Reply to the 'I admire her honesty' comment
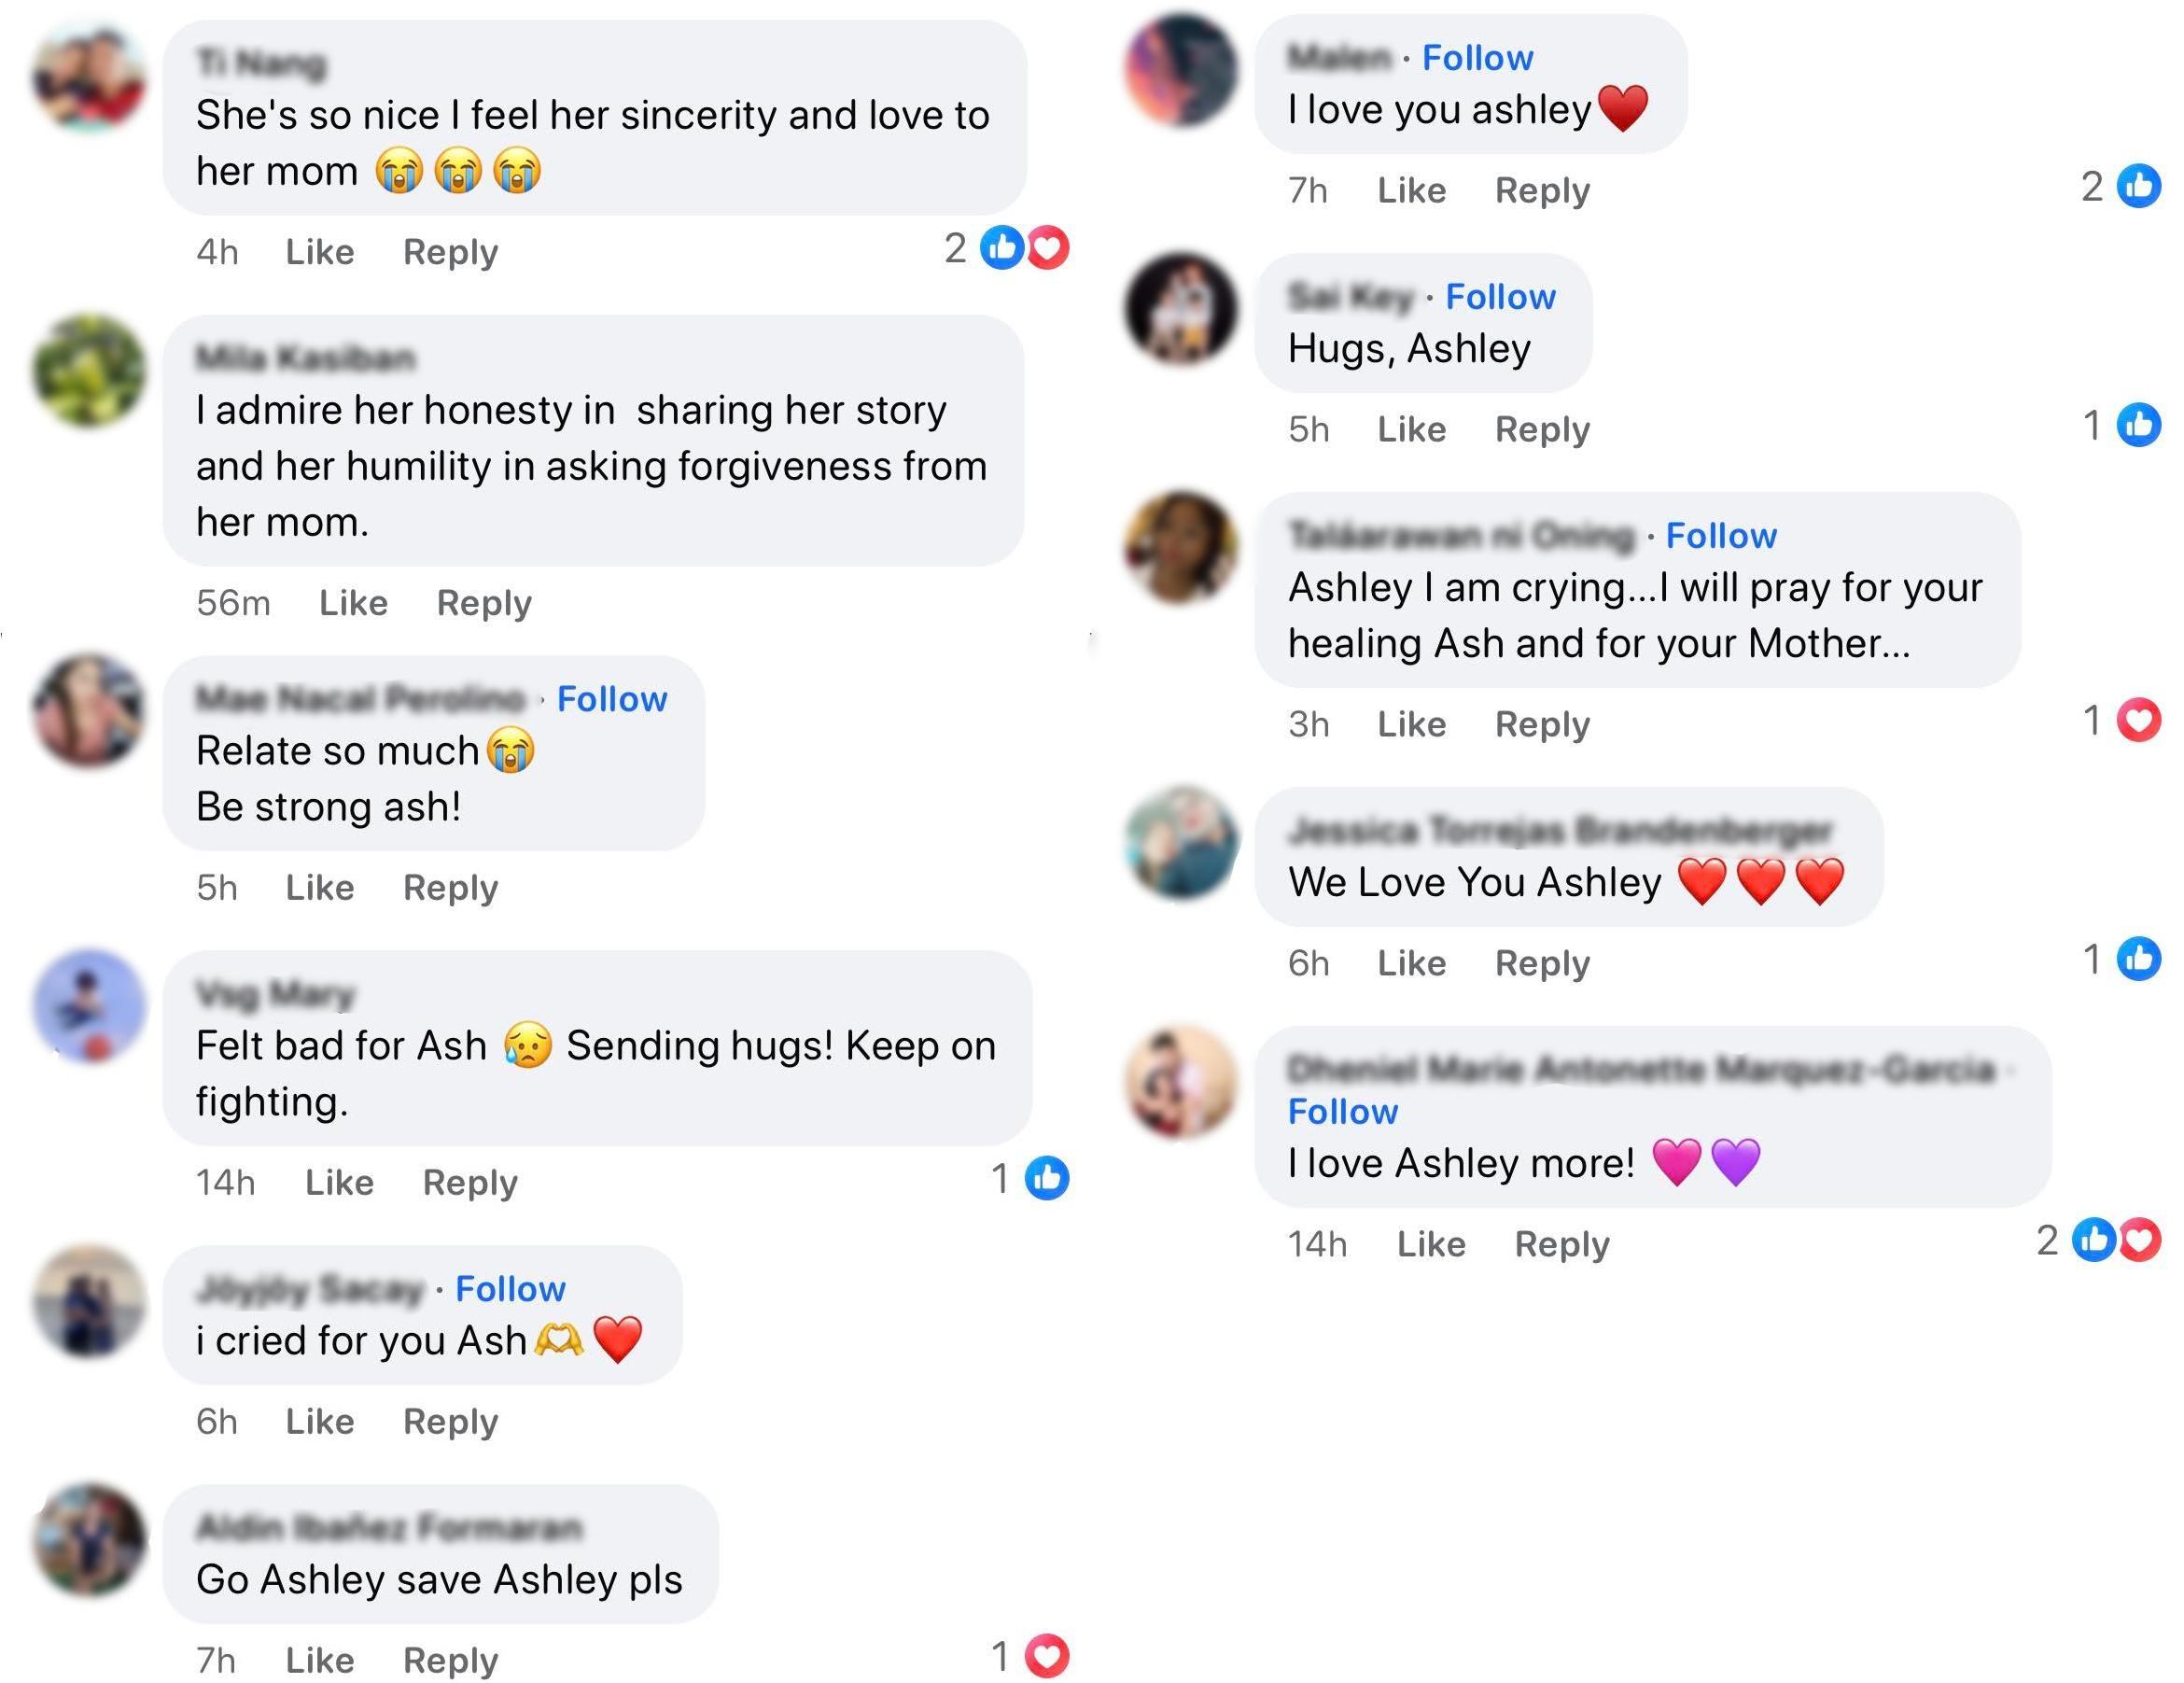 pyautogui.click(x=484, y=603)
